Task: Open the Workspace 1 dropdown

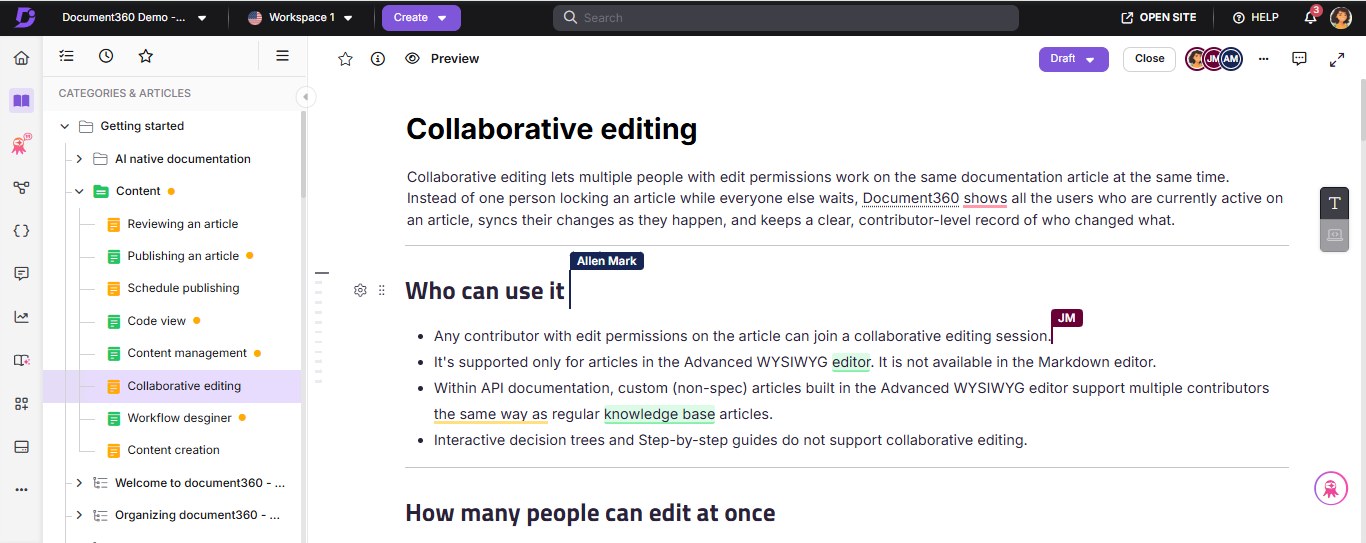Action: tap(300, 18)
